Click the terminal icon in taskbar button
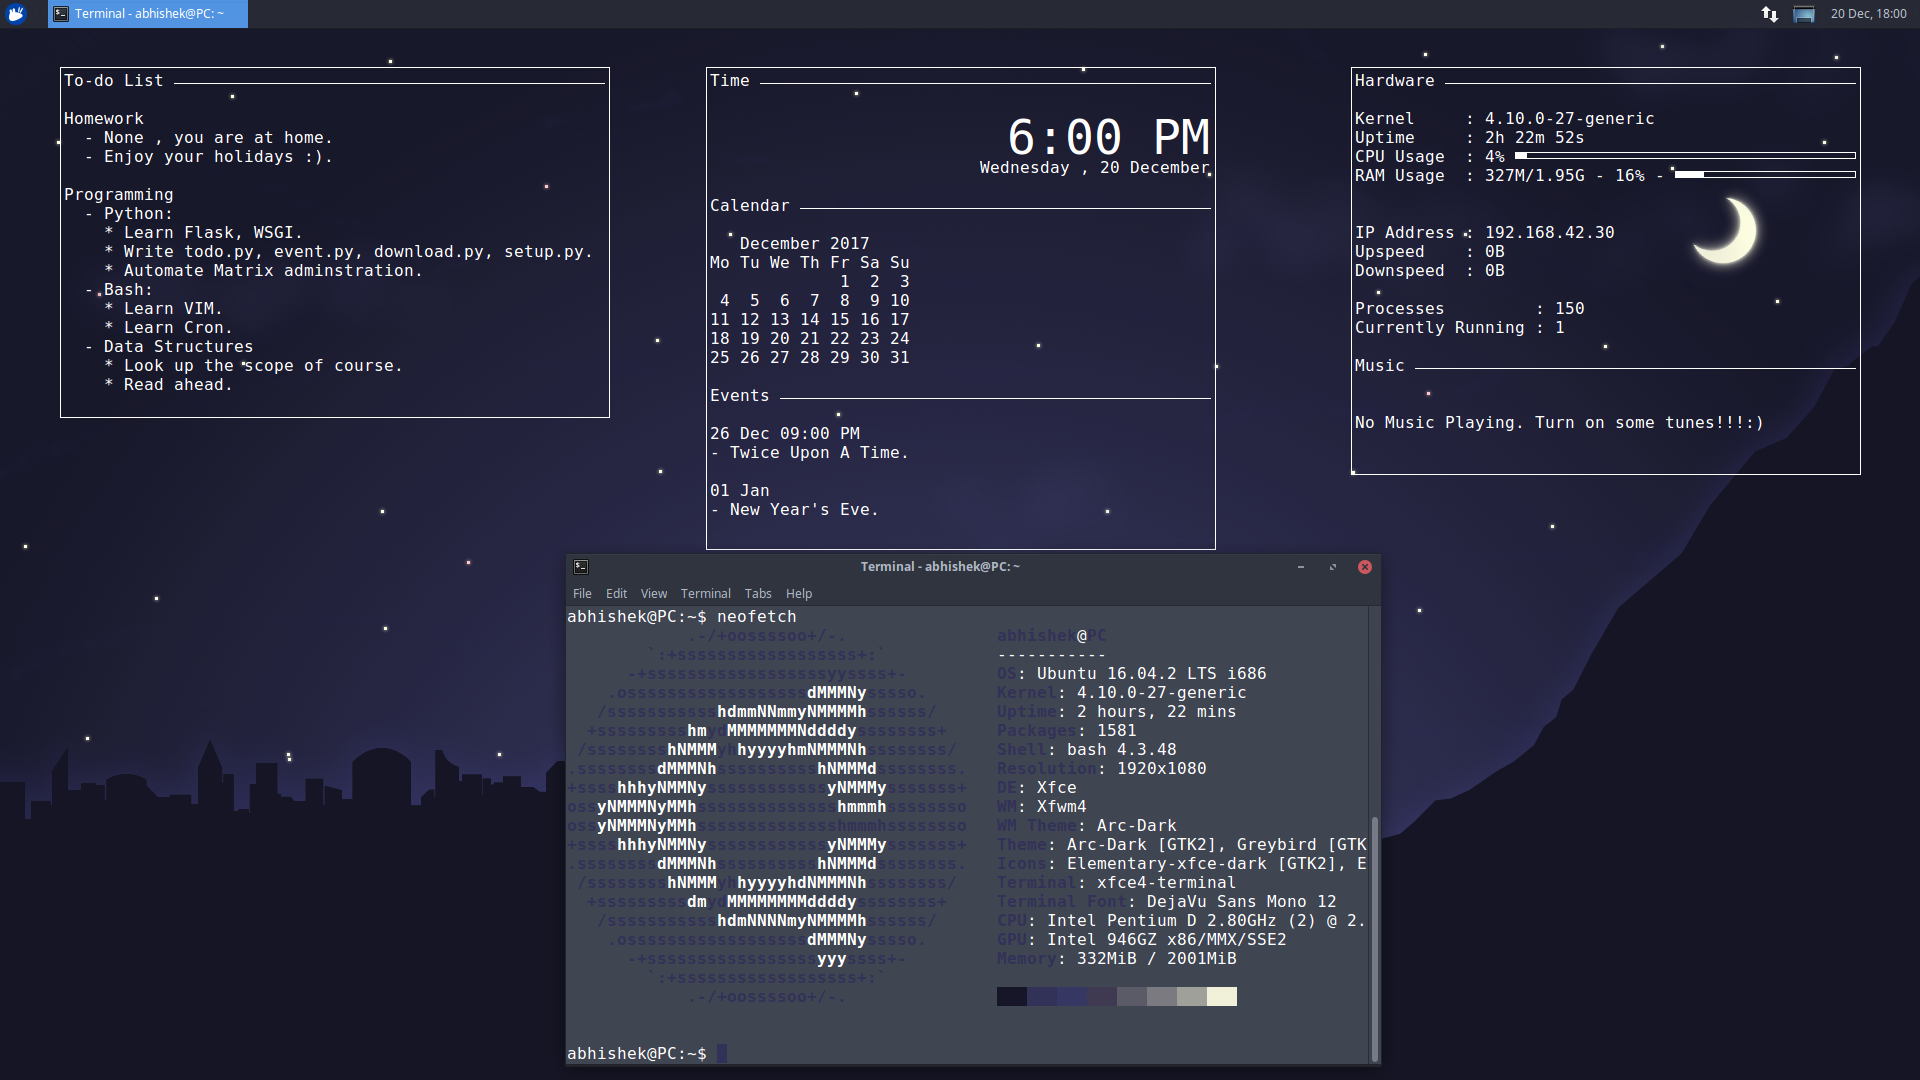 (61, 14)
